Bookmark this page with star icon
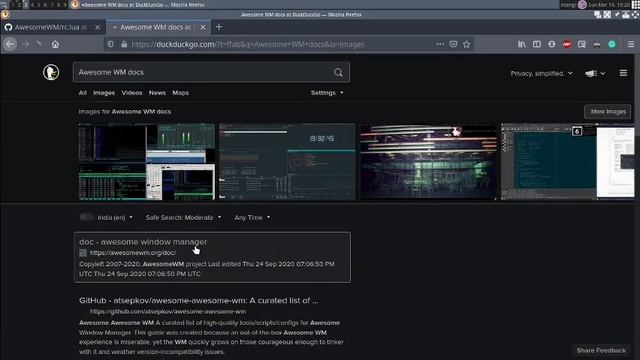This screenshot has width=640, height=360. (467, 44)
